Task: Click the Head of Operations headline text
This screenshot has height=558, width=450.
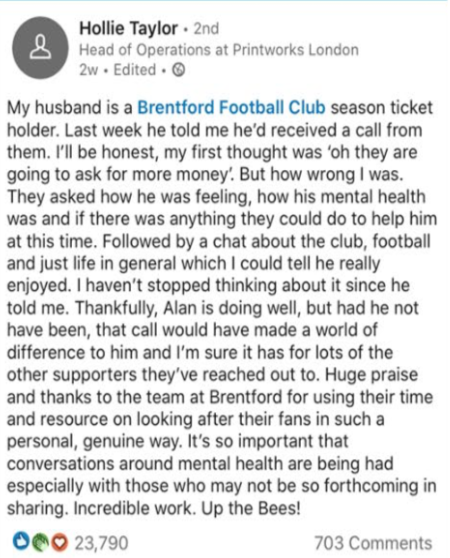Action: [145, 50]
